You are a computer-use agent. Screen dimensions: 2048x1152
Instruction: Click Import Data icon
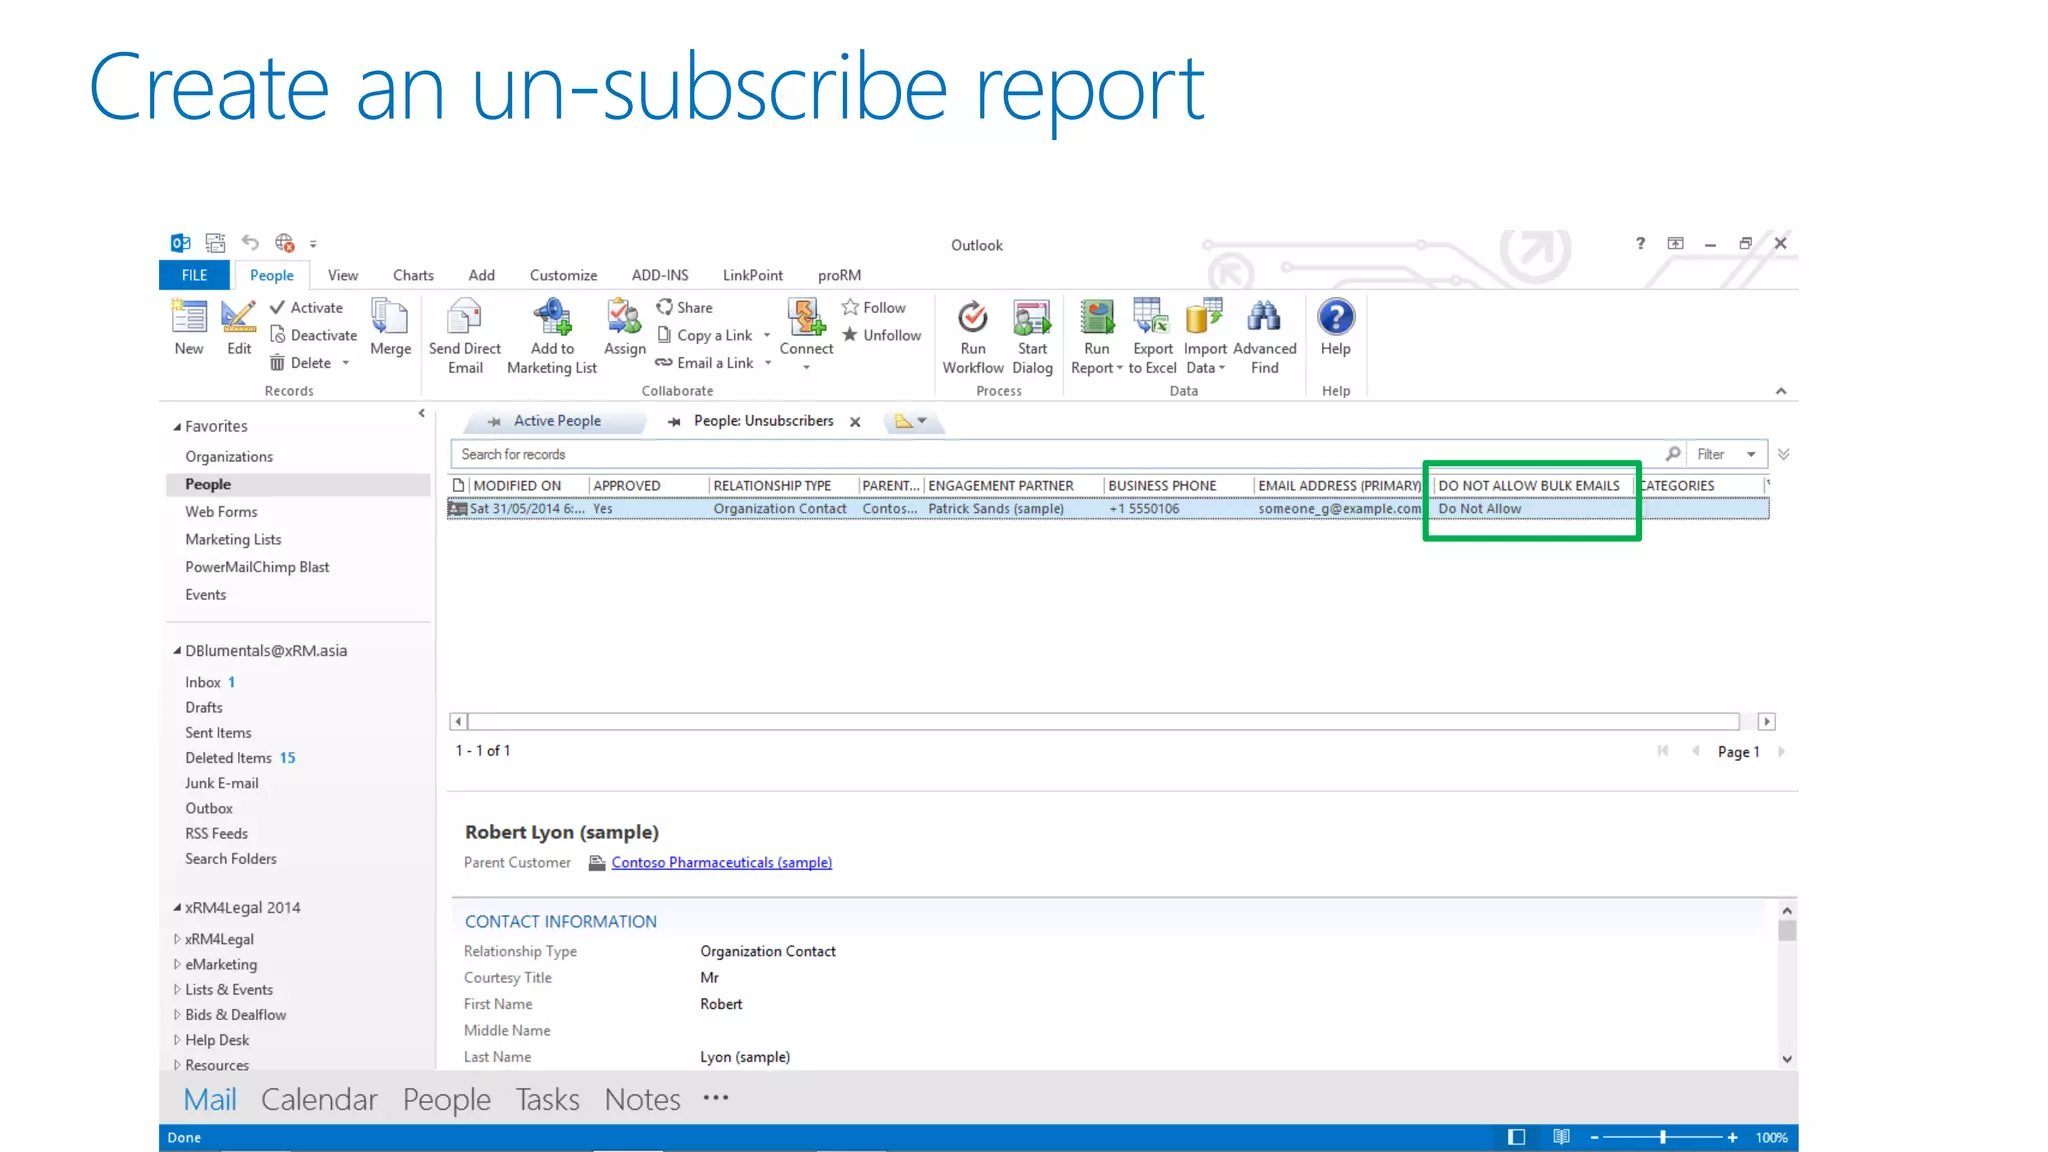[x=1204, y=316]
